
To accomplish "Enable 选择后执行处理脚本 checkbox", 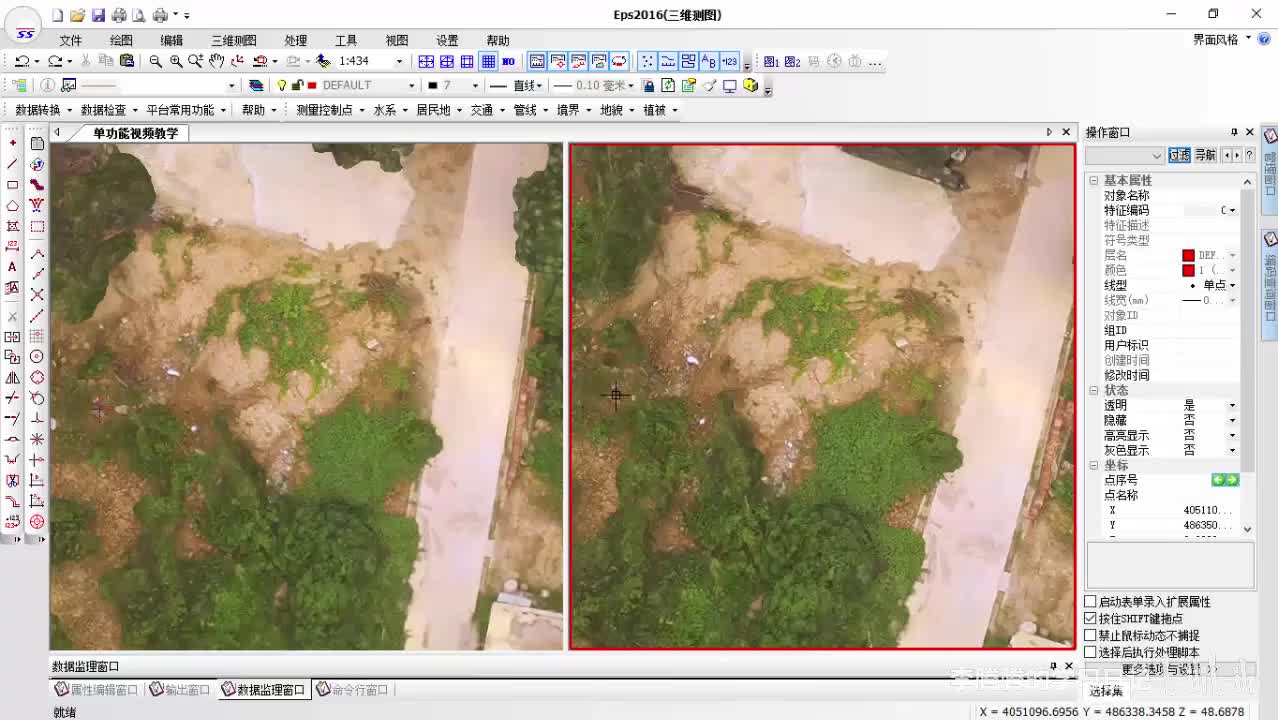I will coord(1090,652).
